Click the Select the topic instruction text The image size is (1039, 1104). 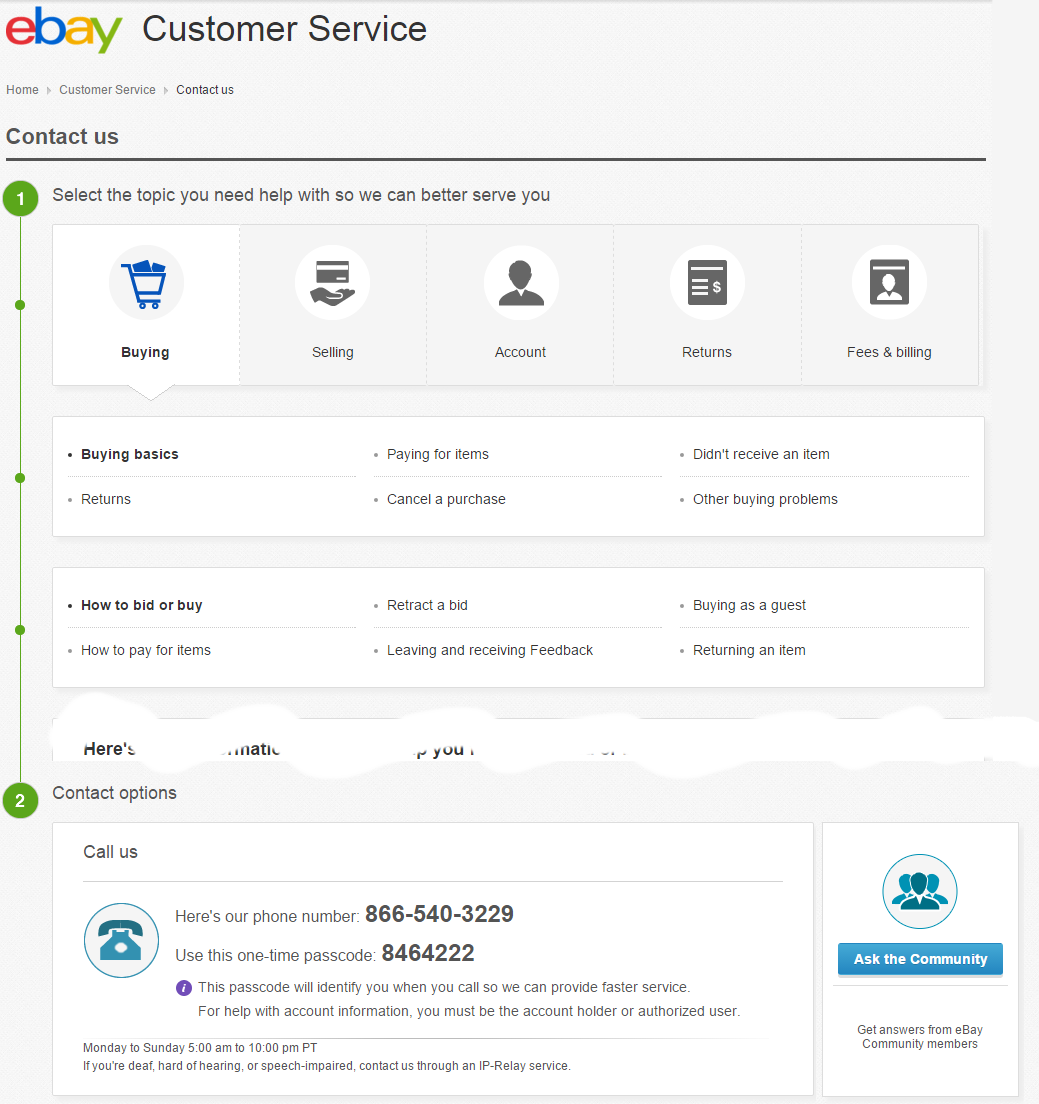point(301,195)
